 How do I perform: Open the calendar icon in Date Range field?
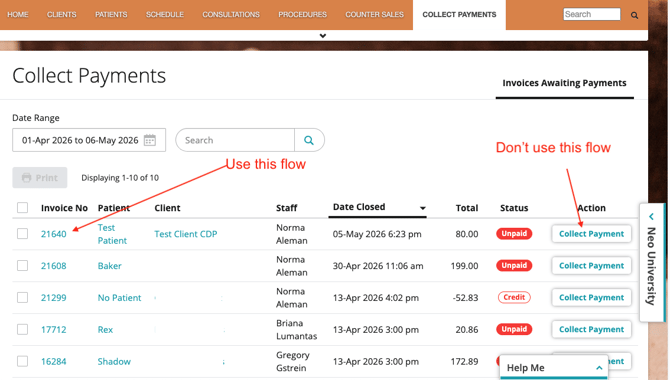[x=150, y=140]
